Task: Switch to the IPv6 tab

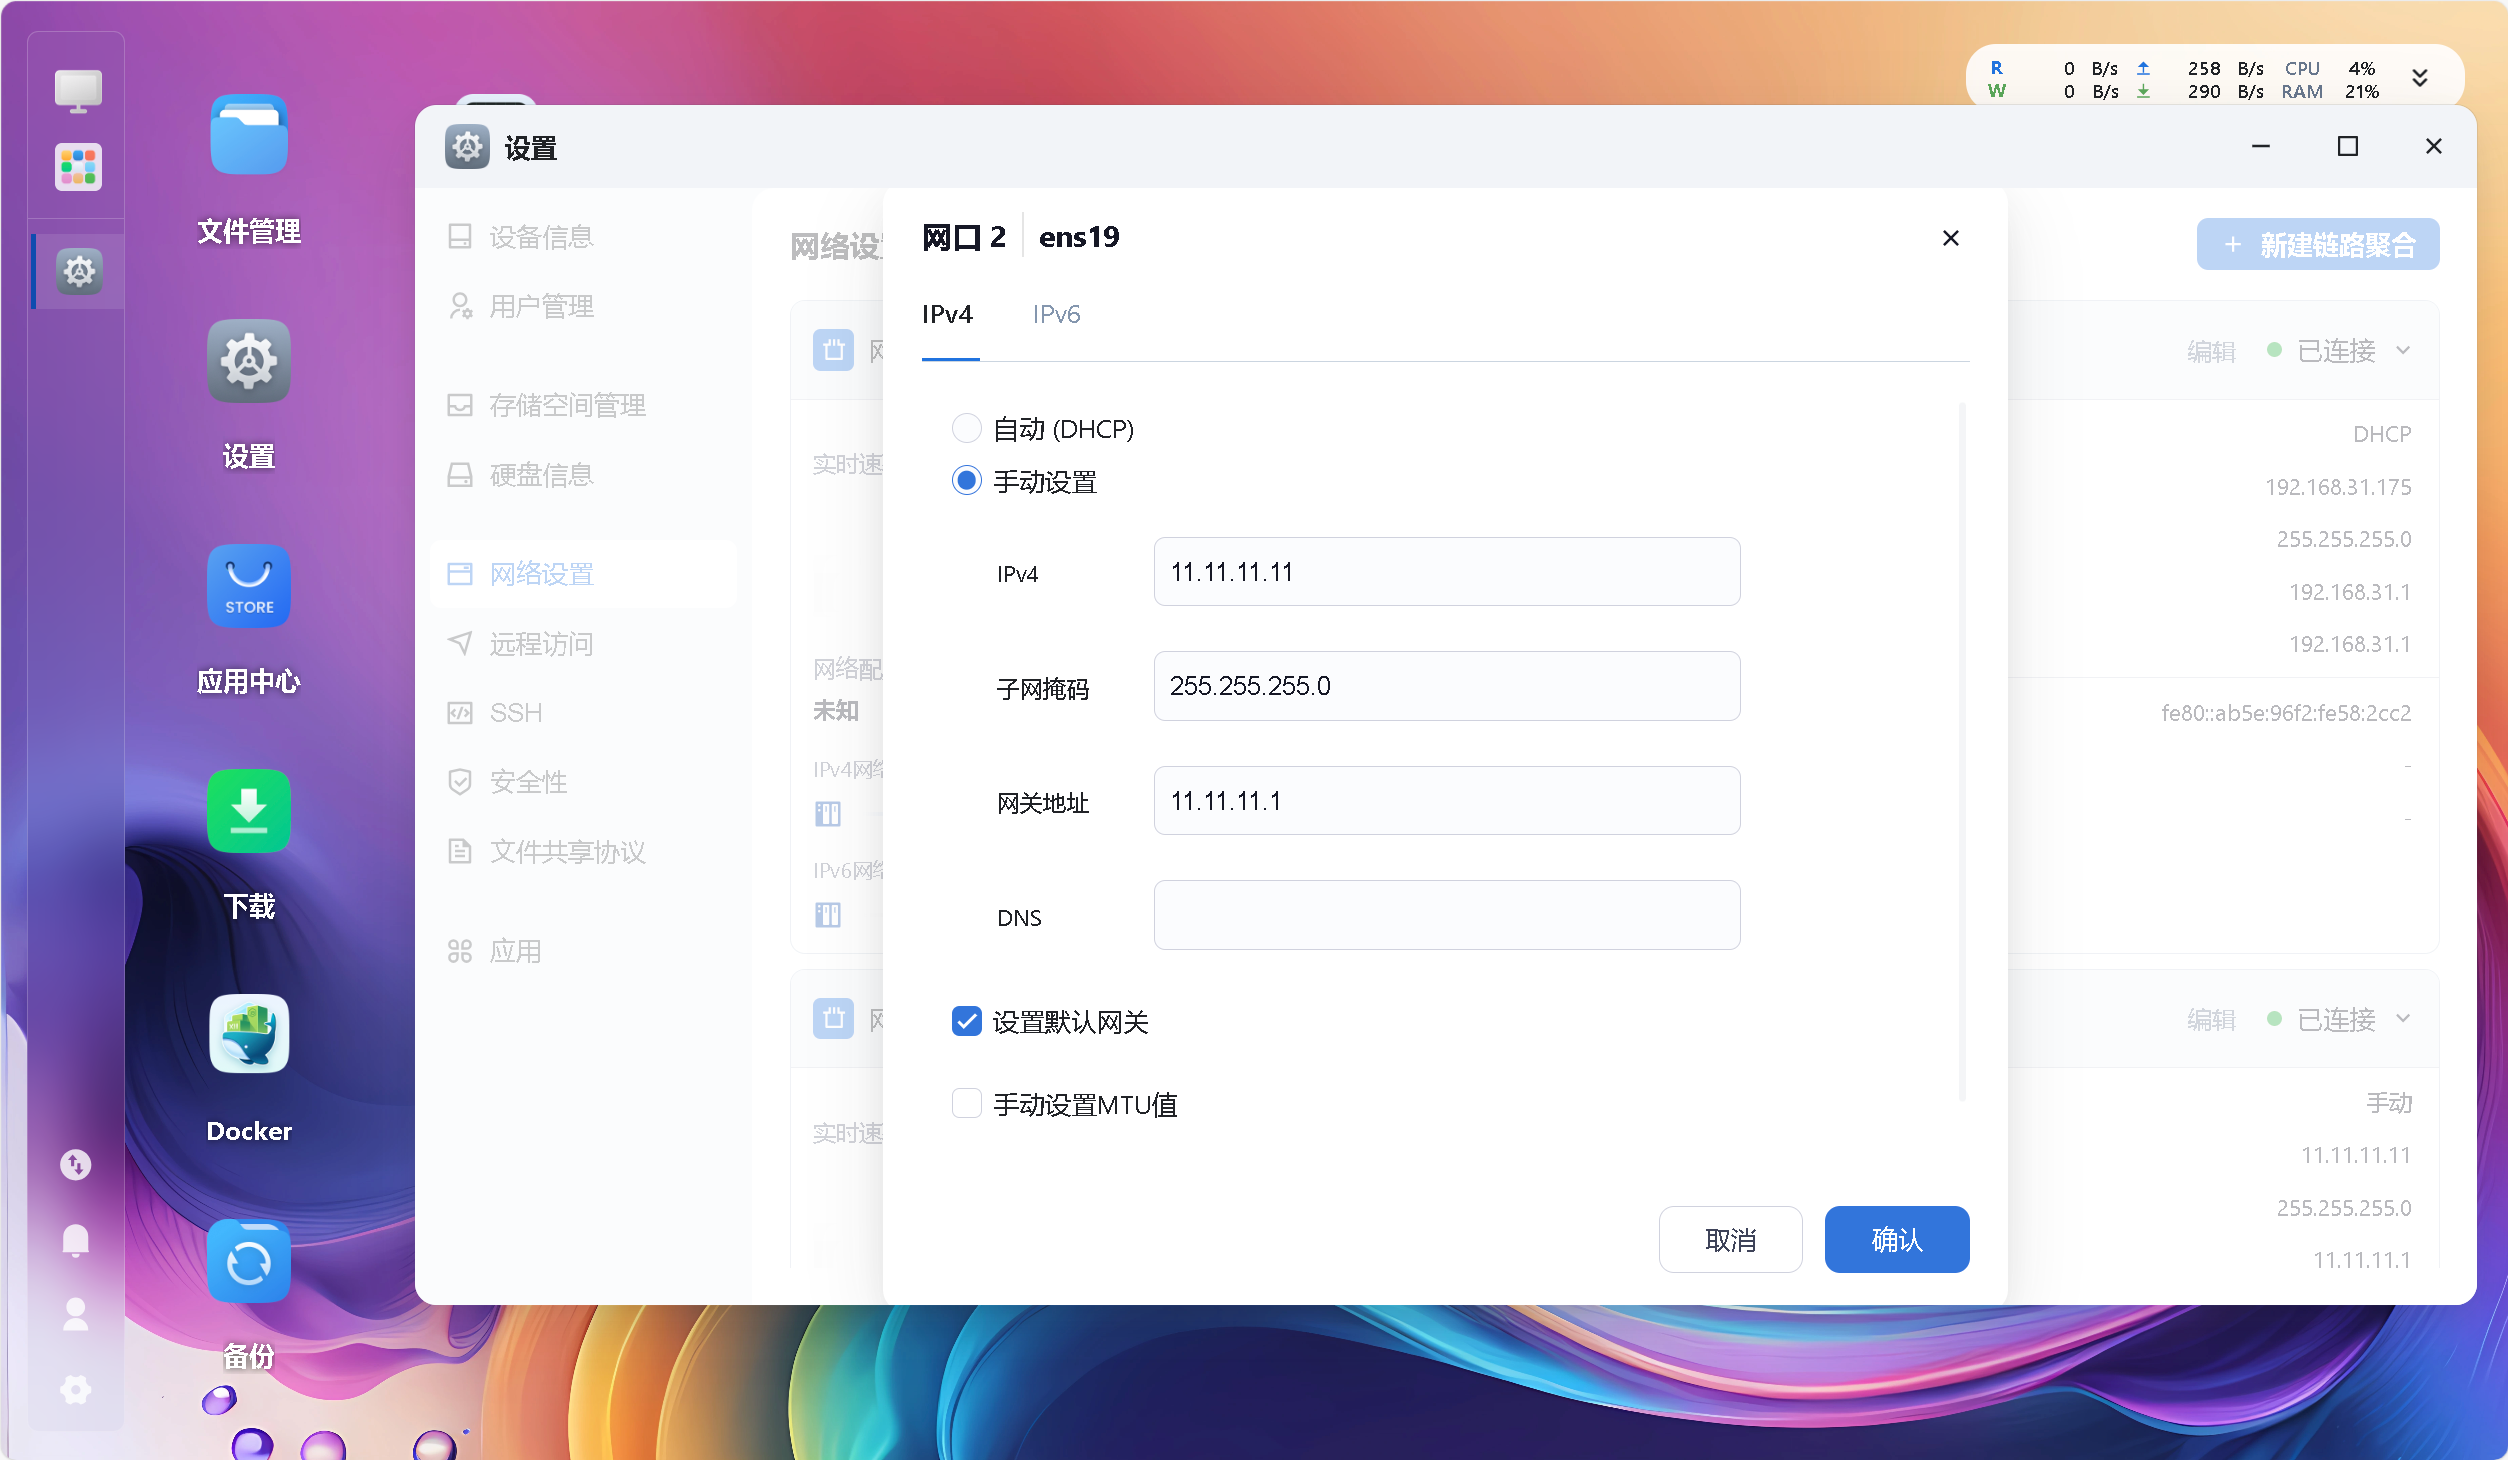Action: 1056,314
